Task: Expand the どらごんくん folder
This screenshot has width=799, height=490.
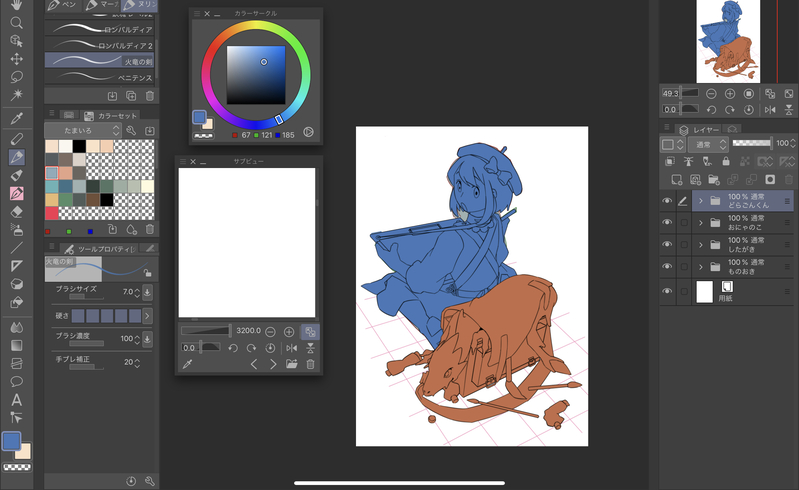Action: click(x=701, y=201)
